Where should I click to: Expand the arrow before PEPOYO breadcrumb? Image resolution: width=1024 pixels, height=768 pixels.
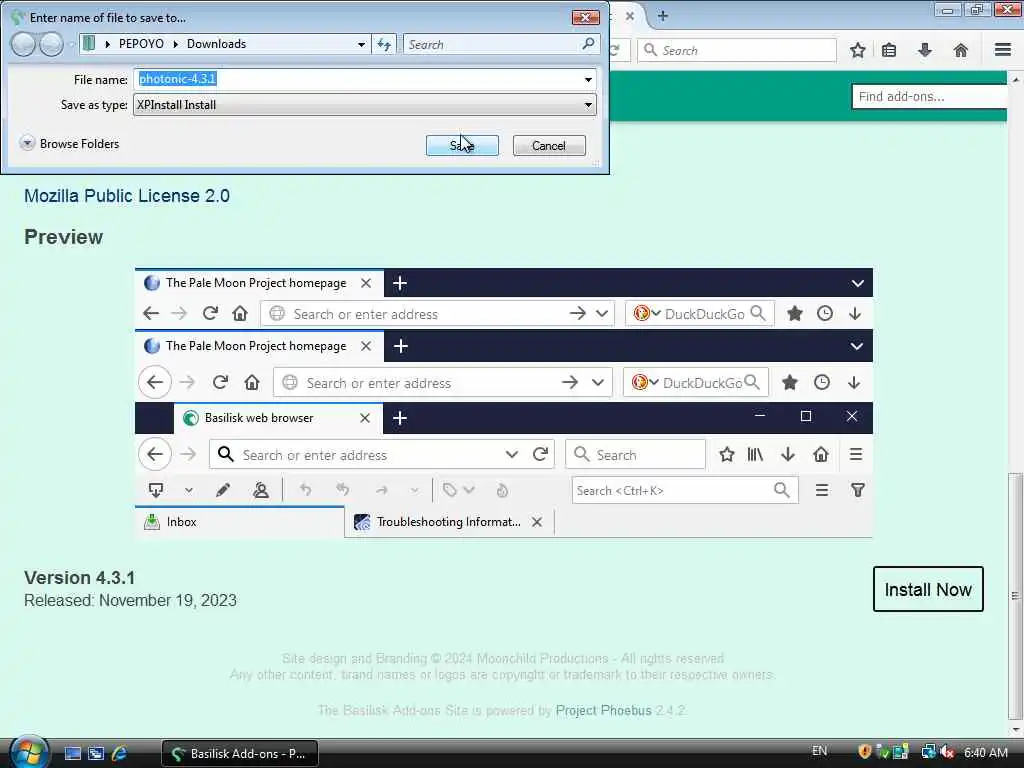pyautogui.click(x=107, y=44)
